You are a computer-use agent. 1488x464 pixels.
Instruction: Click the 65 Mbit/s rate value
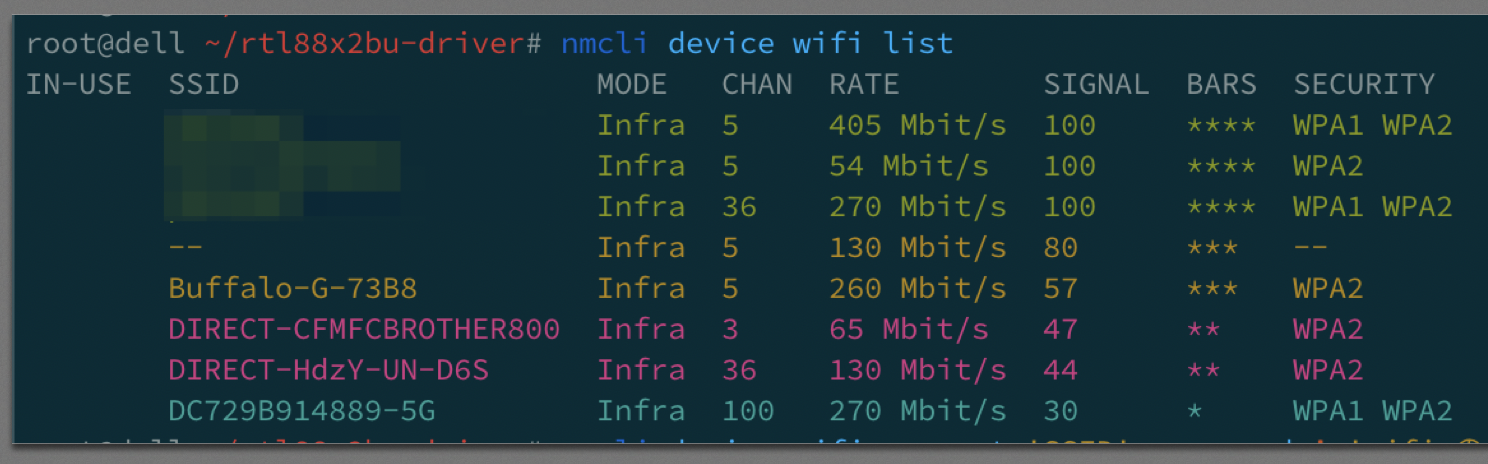click(x=909, y=329)
